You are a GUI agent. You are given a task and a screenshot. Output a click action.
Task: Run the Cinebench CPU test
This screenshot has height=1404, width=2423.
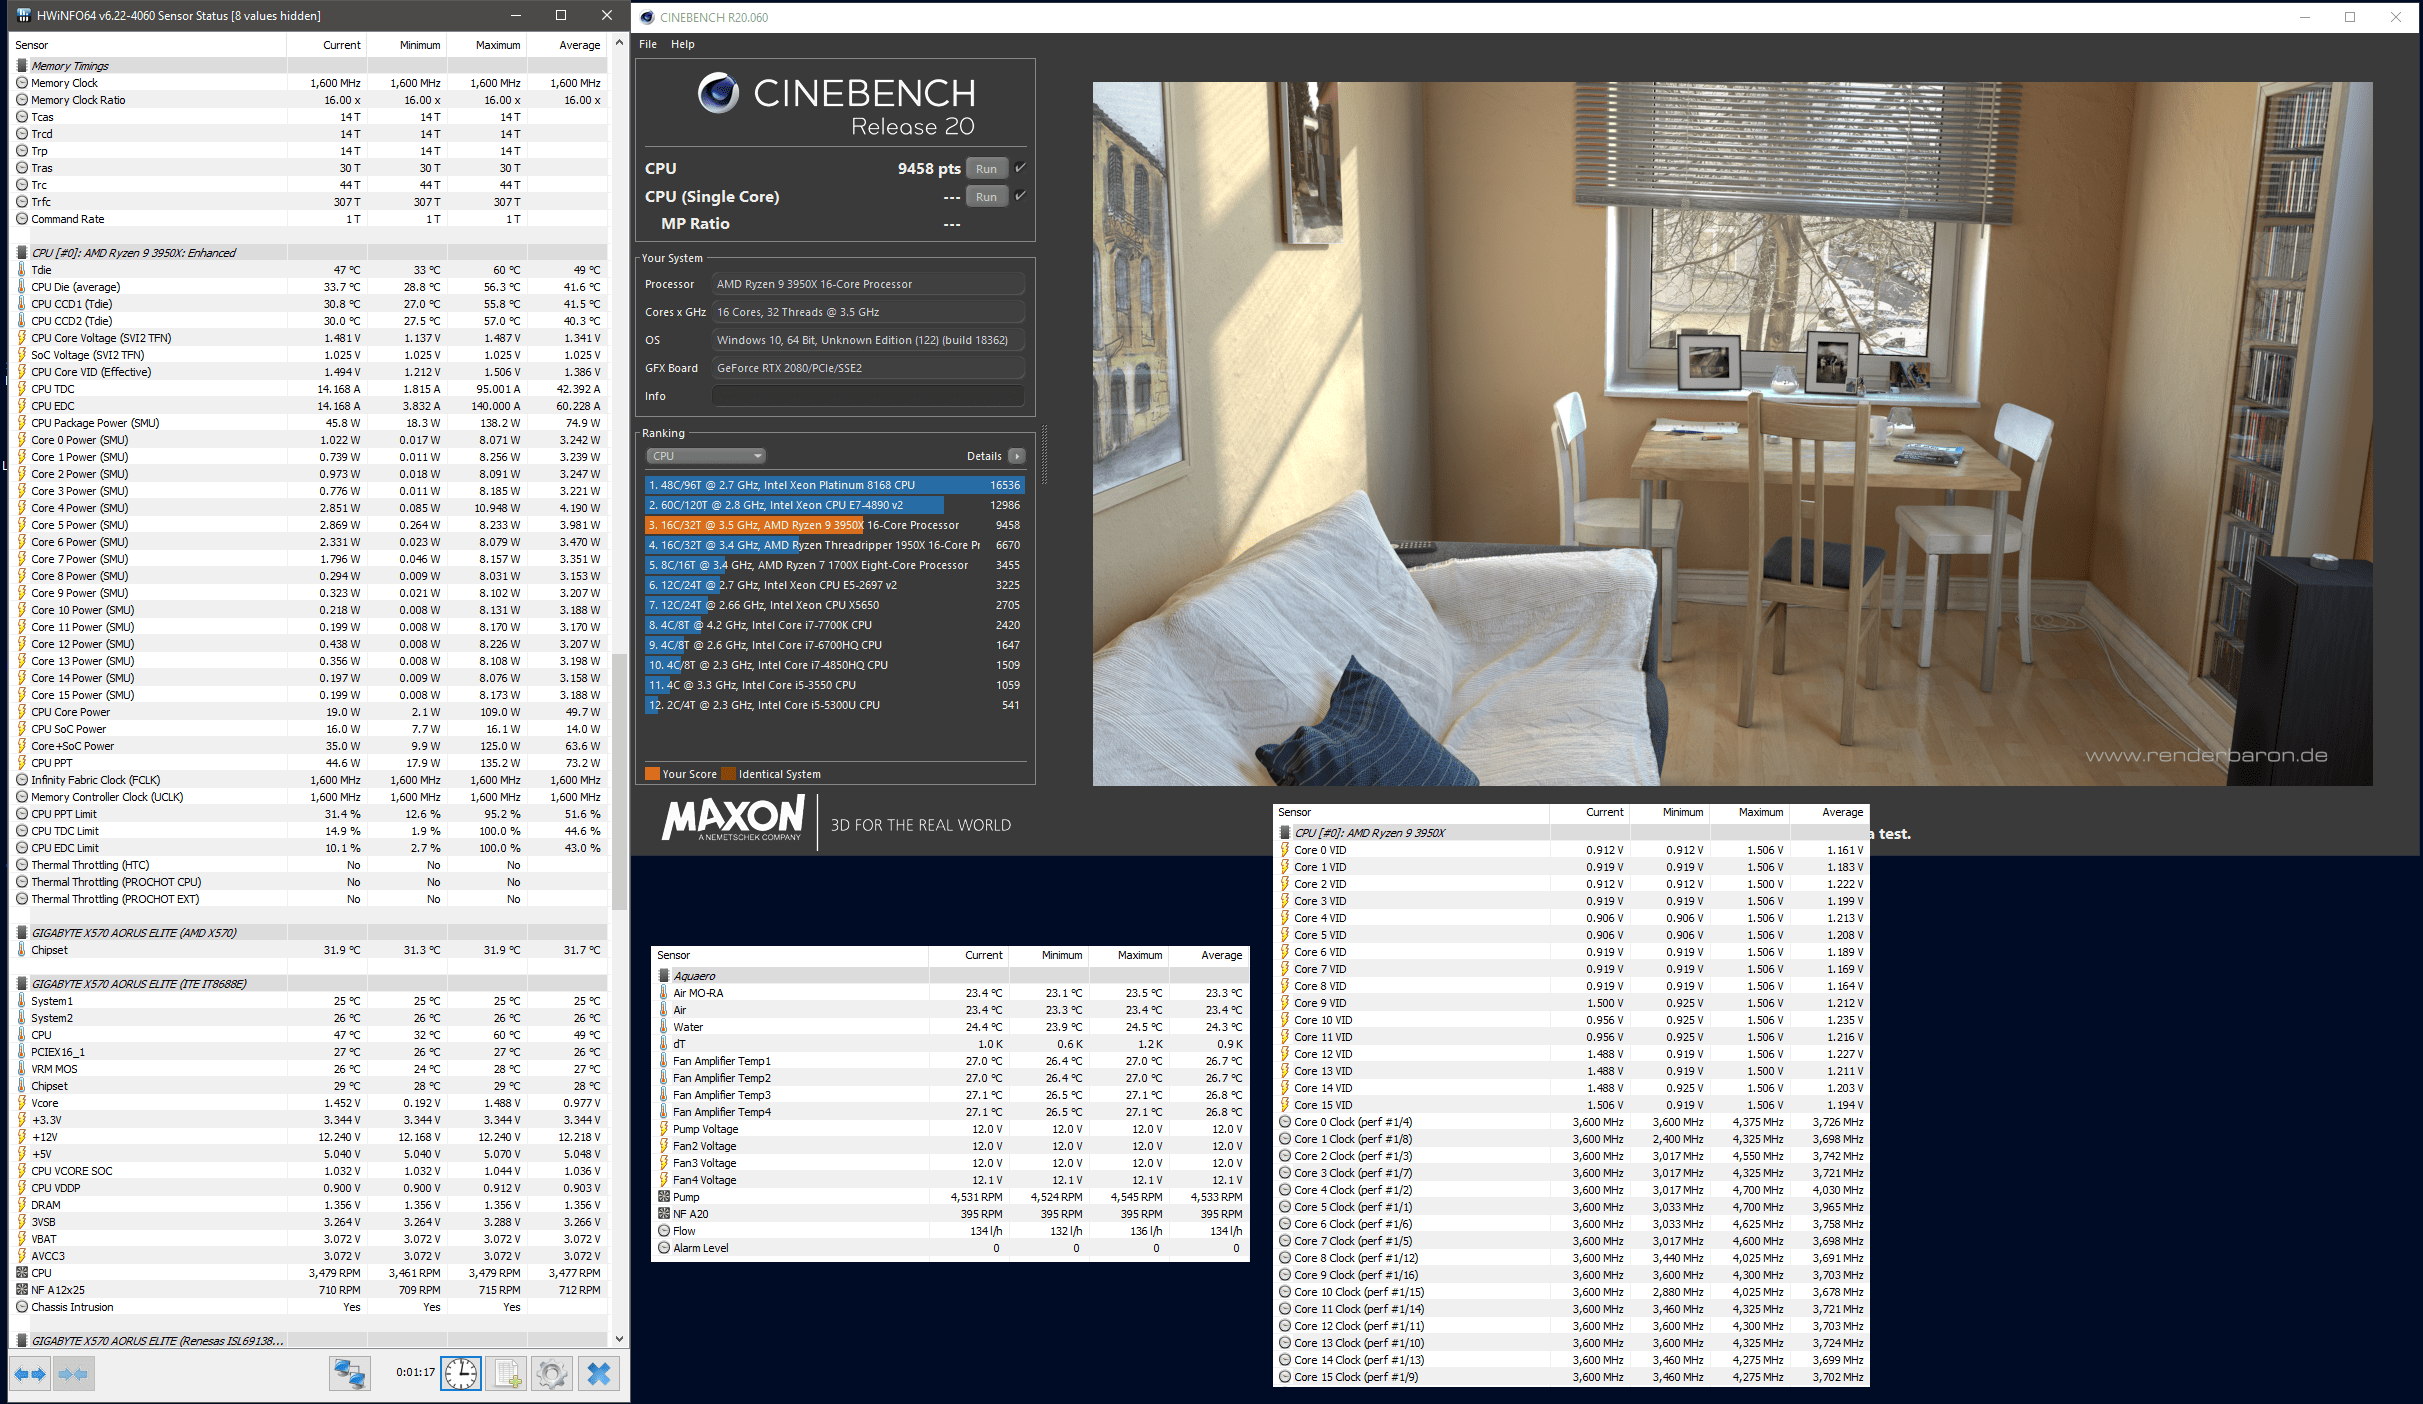986,169
